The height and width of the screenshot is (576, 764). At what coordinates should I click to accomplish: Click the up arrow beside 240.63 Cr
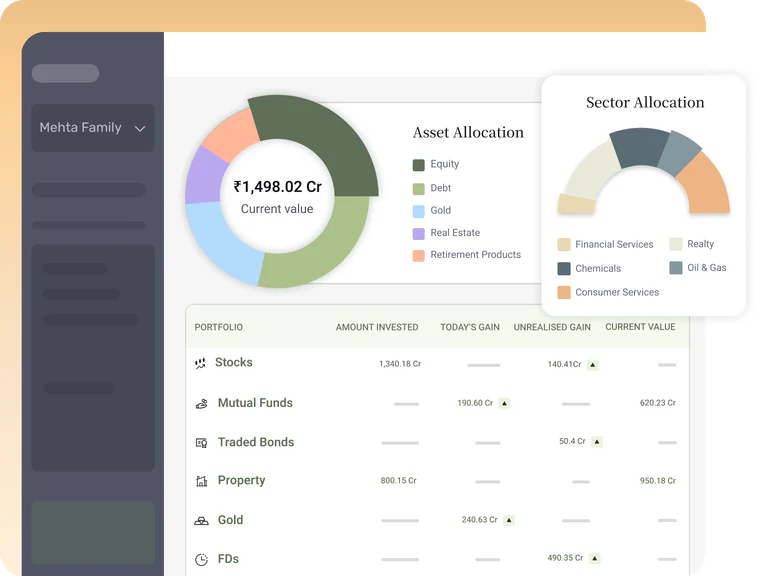tap(509, 520)
